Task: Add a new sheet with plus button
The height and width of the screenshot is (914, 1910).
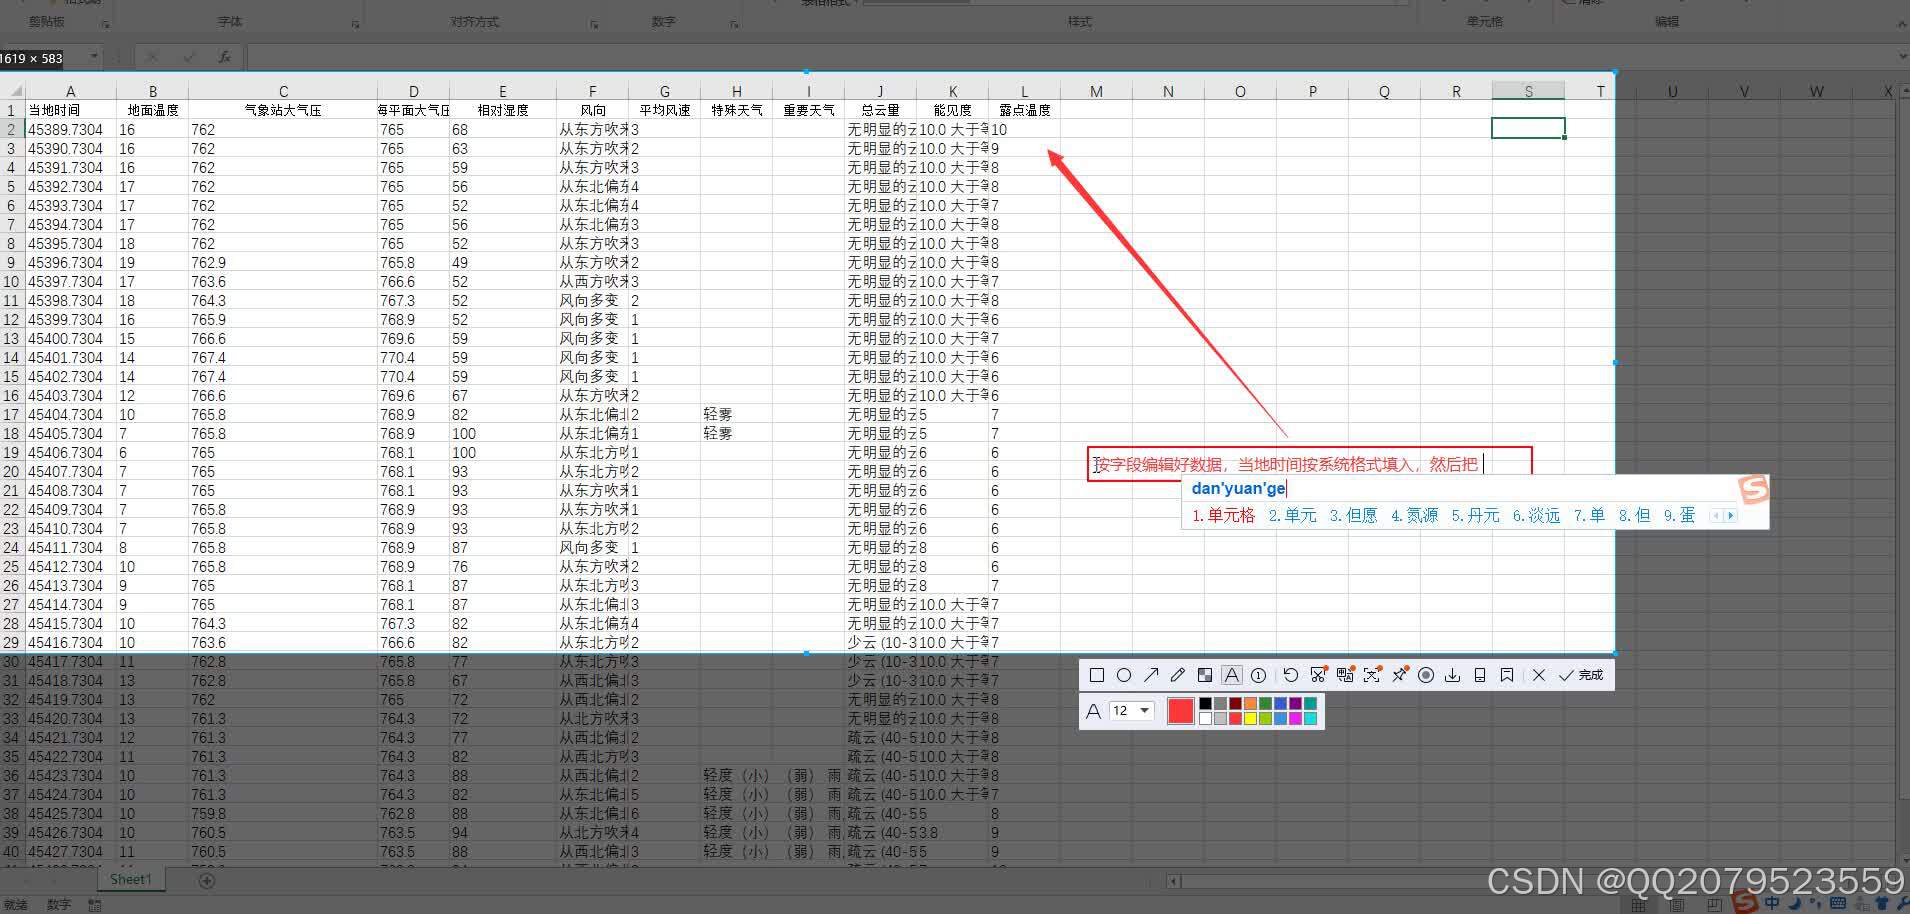Action: point(207,880)
